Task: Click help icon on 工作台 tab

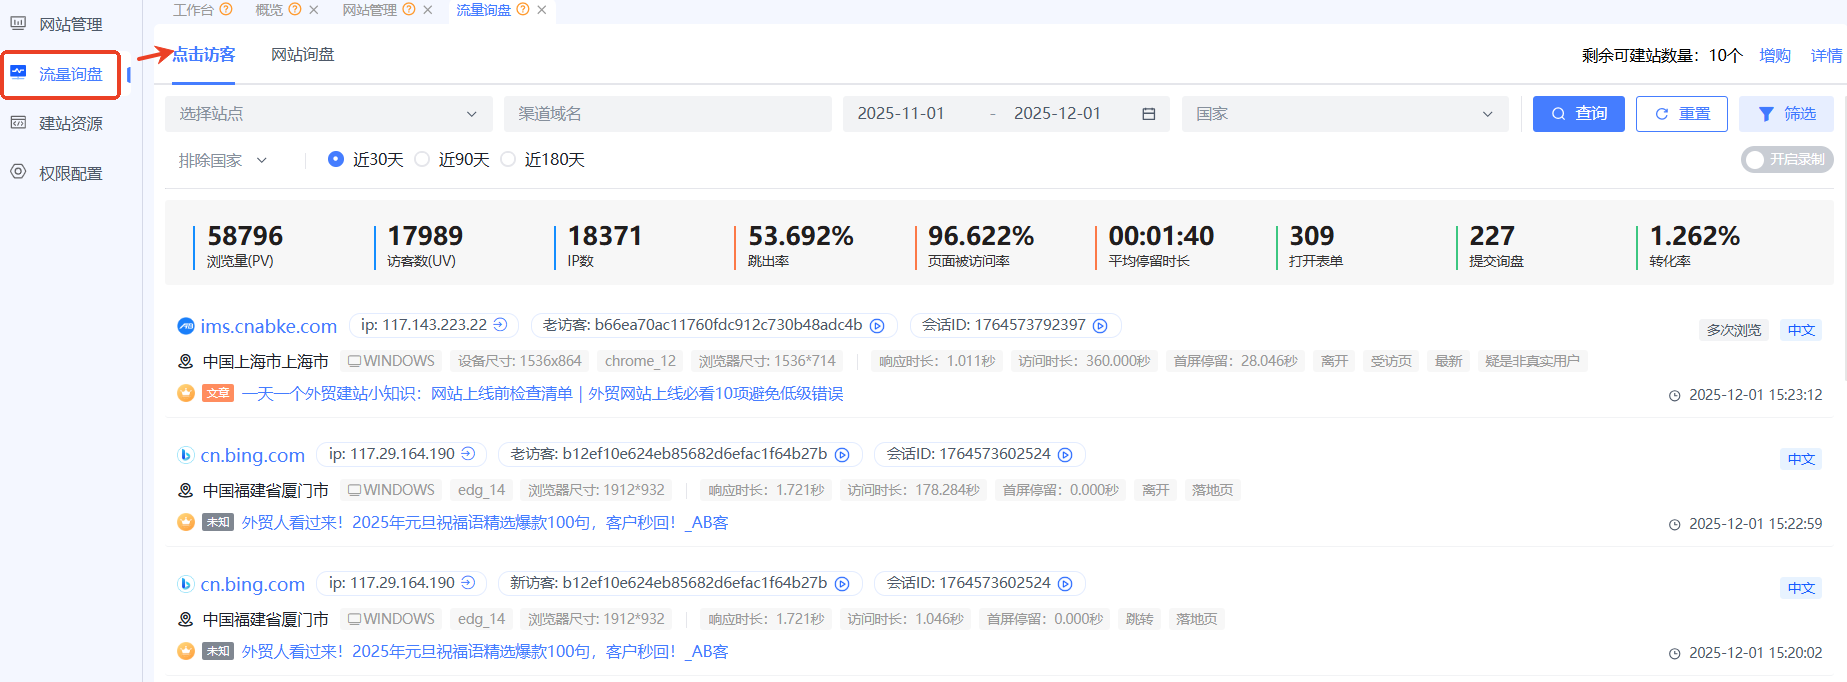Action: tap(226, 9)
